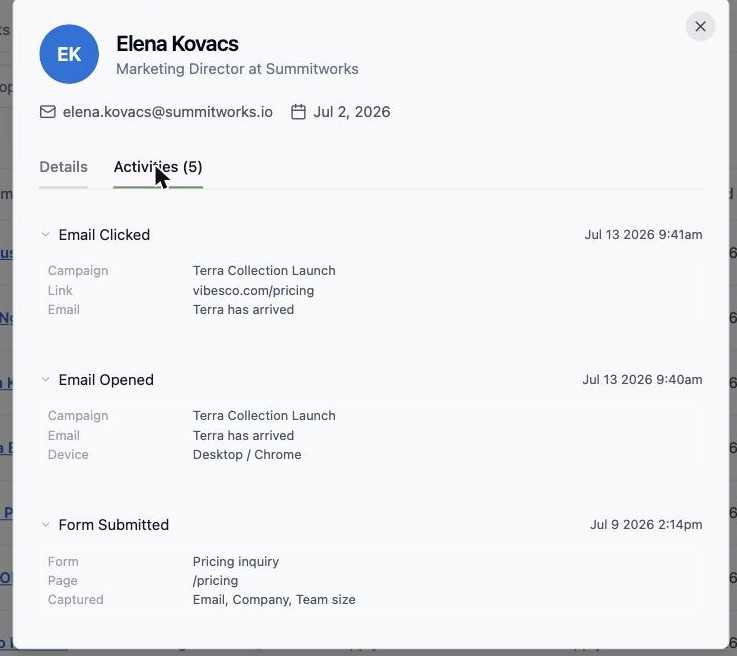This screenshot has width=737, height=656.
Task: Switch to the Details tab
Action: point(63,167)
